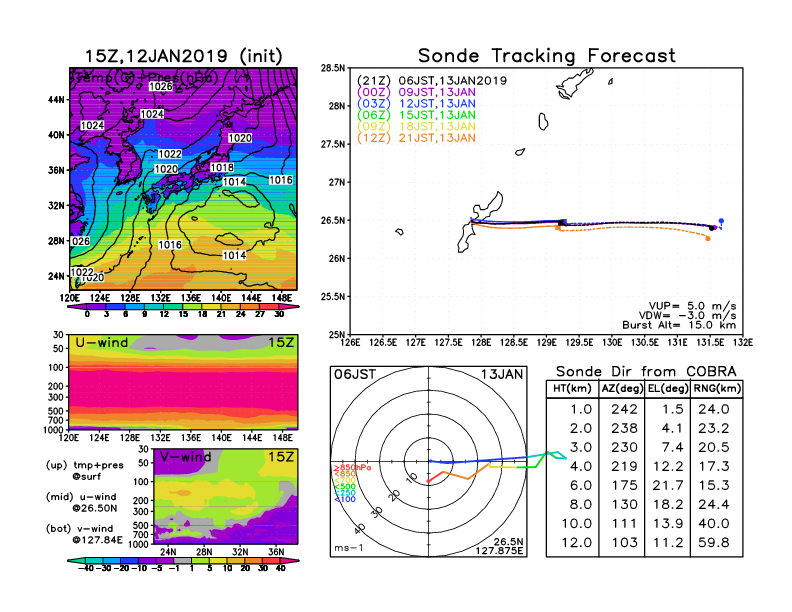The height and width of the screenshot is (612, 792).
Task: Click azimuth value 238 in the table
Action: coord(624,428)
